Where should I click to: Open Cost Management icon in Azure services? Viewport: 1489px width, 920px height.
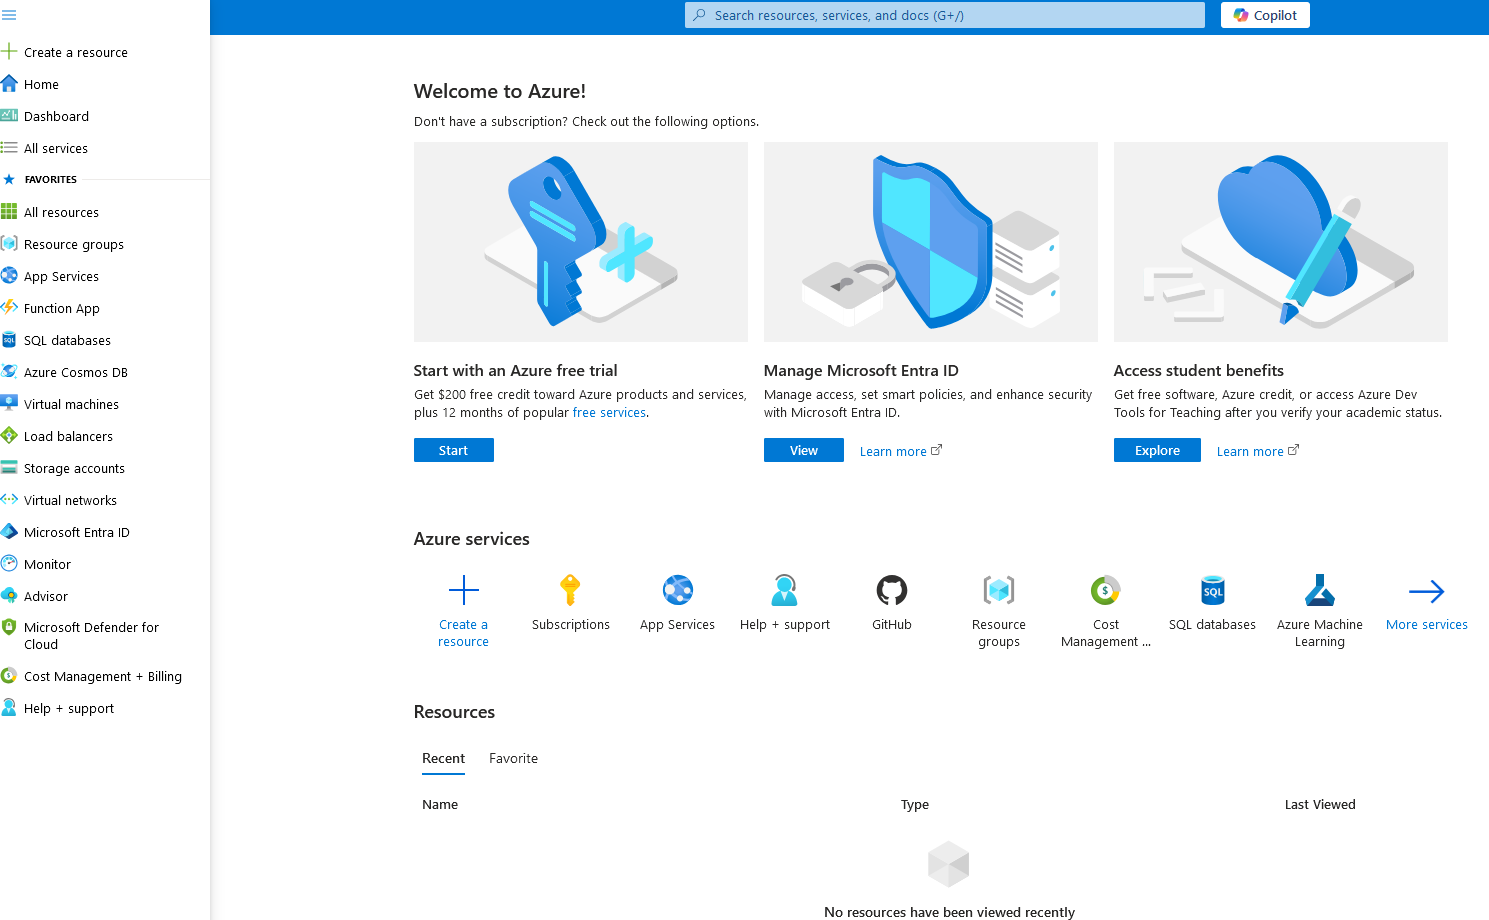coord(1105,590)
